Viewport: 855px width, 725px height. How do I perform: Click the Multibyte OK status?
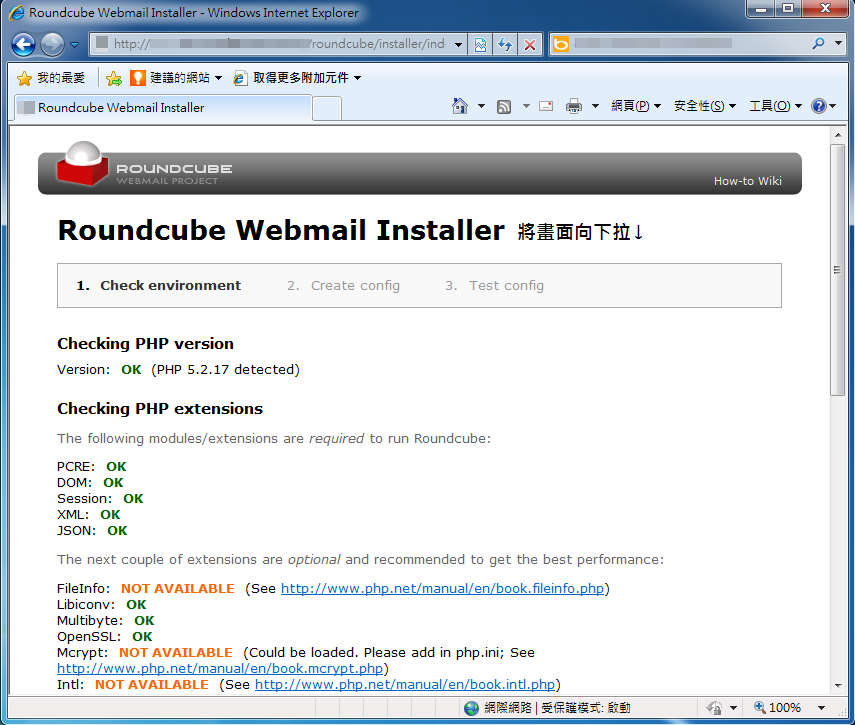[x=144, y=621]
